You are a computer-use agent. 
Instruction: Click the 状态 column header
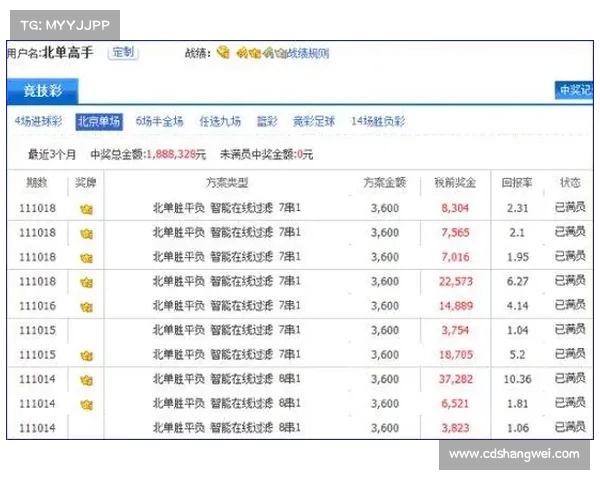[570, 183]
